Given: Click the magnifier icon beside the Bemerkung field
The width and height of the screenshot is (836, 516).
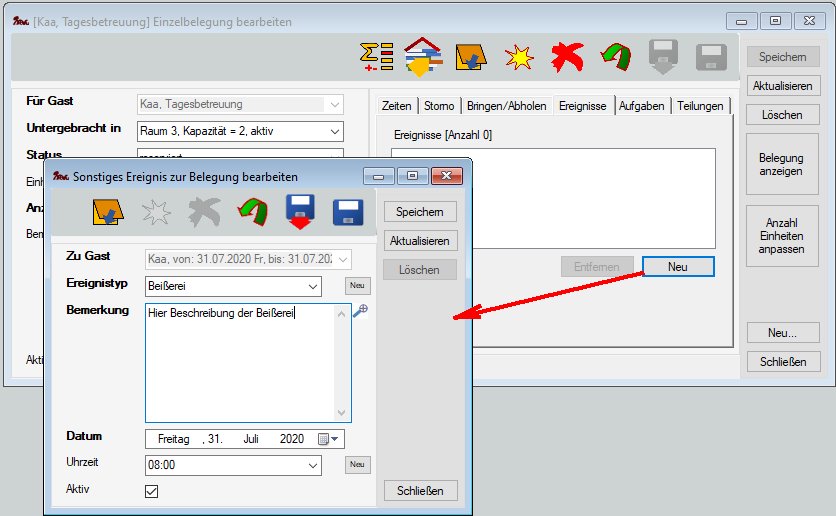Looking at the screenshot, I should [360, 311].
